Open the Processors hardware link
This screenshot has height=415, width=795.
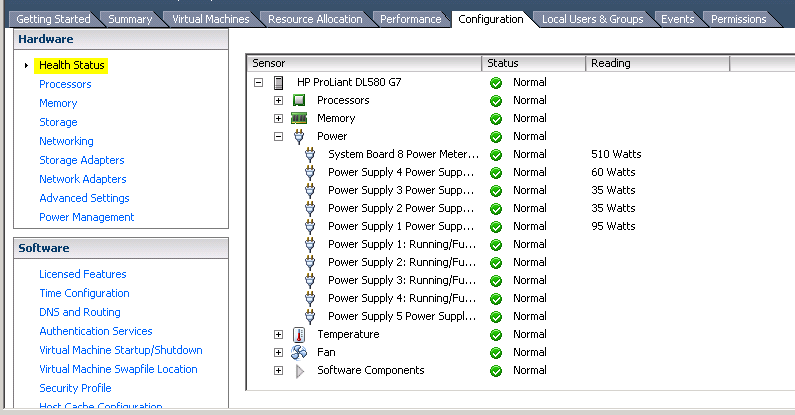pyautogui.click(x=65, y=84)
